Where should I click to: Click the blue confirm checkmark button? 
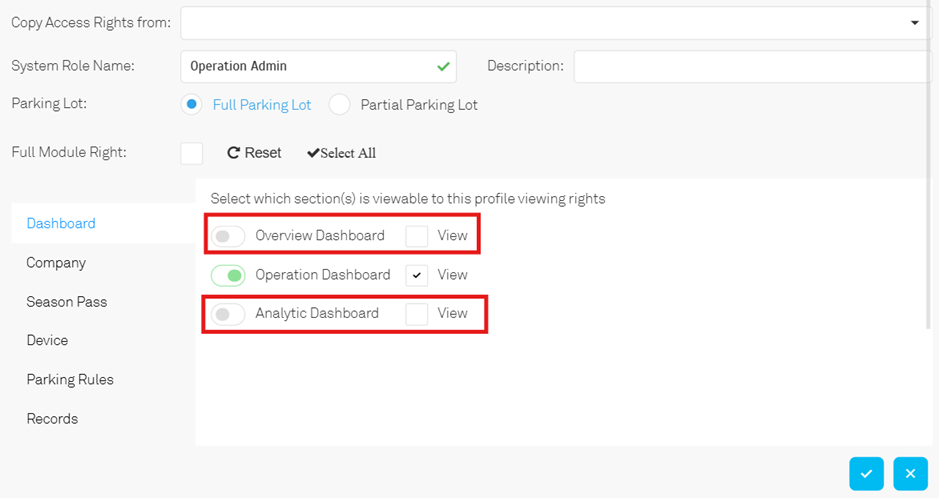(x=866, y=473)
